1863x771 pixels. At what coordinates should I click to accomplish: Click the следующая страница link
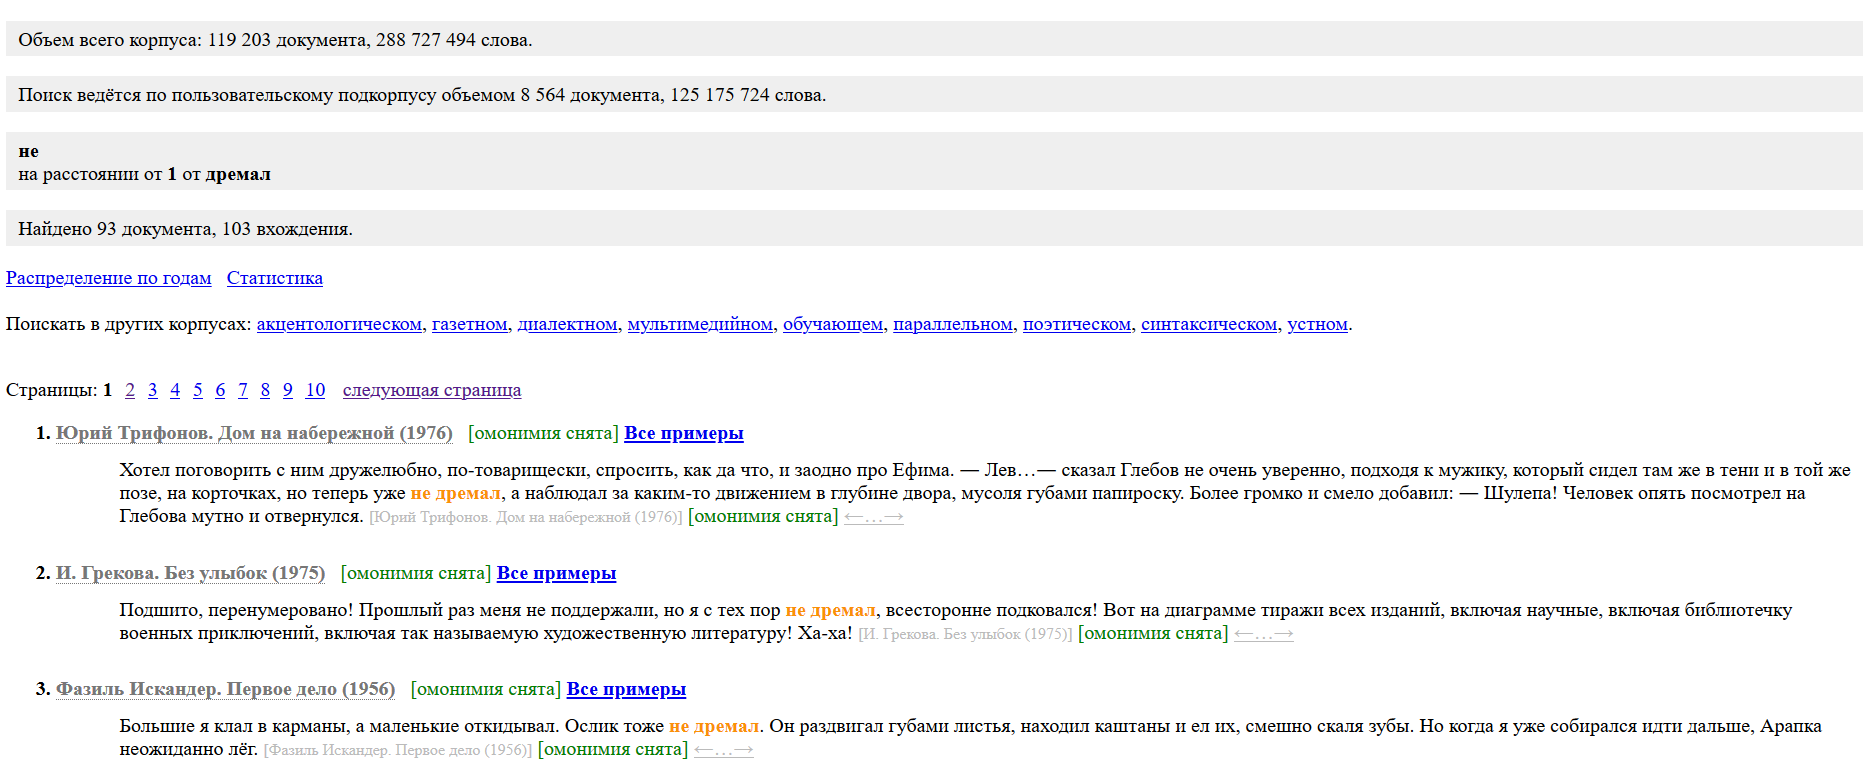pyautogui.click(x=431, y=390)
